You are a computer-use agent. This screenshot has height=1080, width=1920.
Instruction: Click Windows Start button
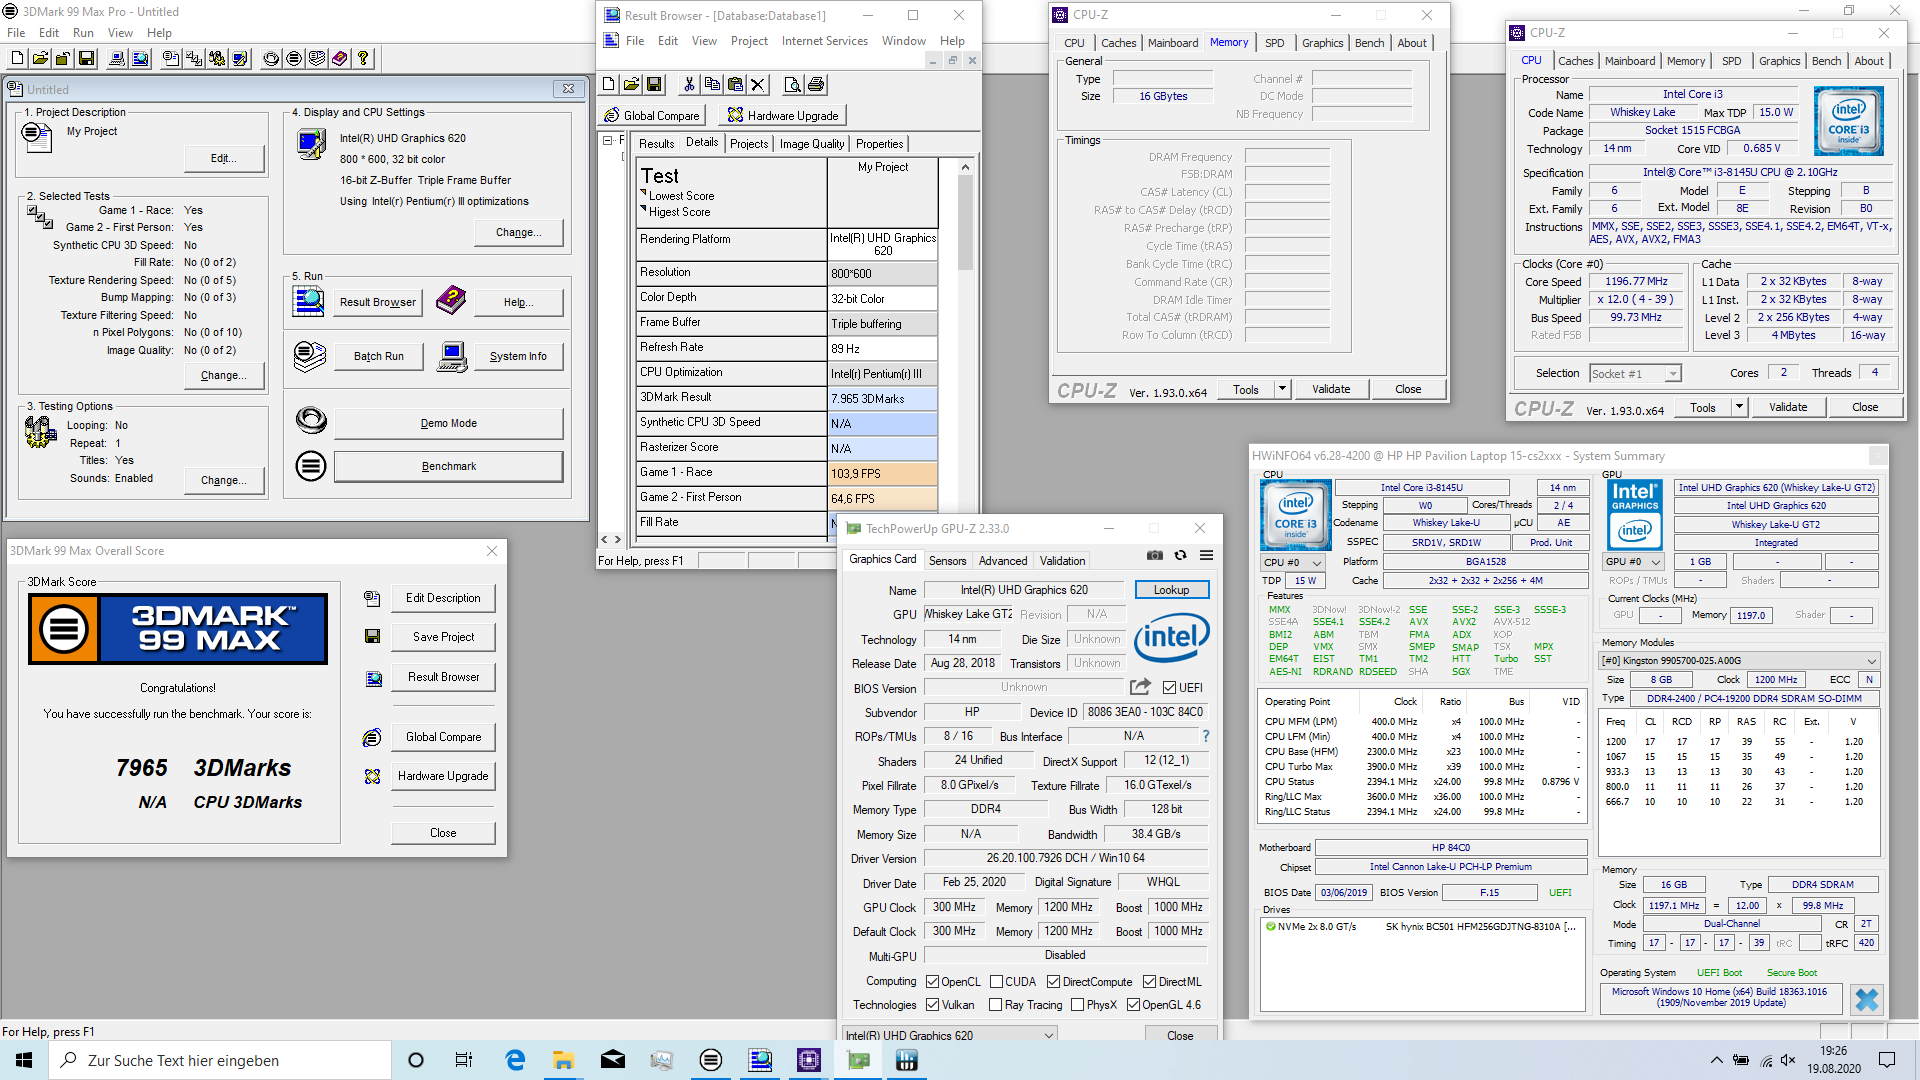tap(24, 1060)
